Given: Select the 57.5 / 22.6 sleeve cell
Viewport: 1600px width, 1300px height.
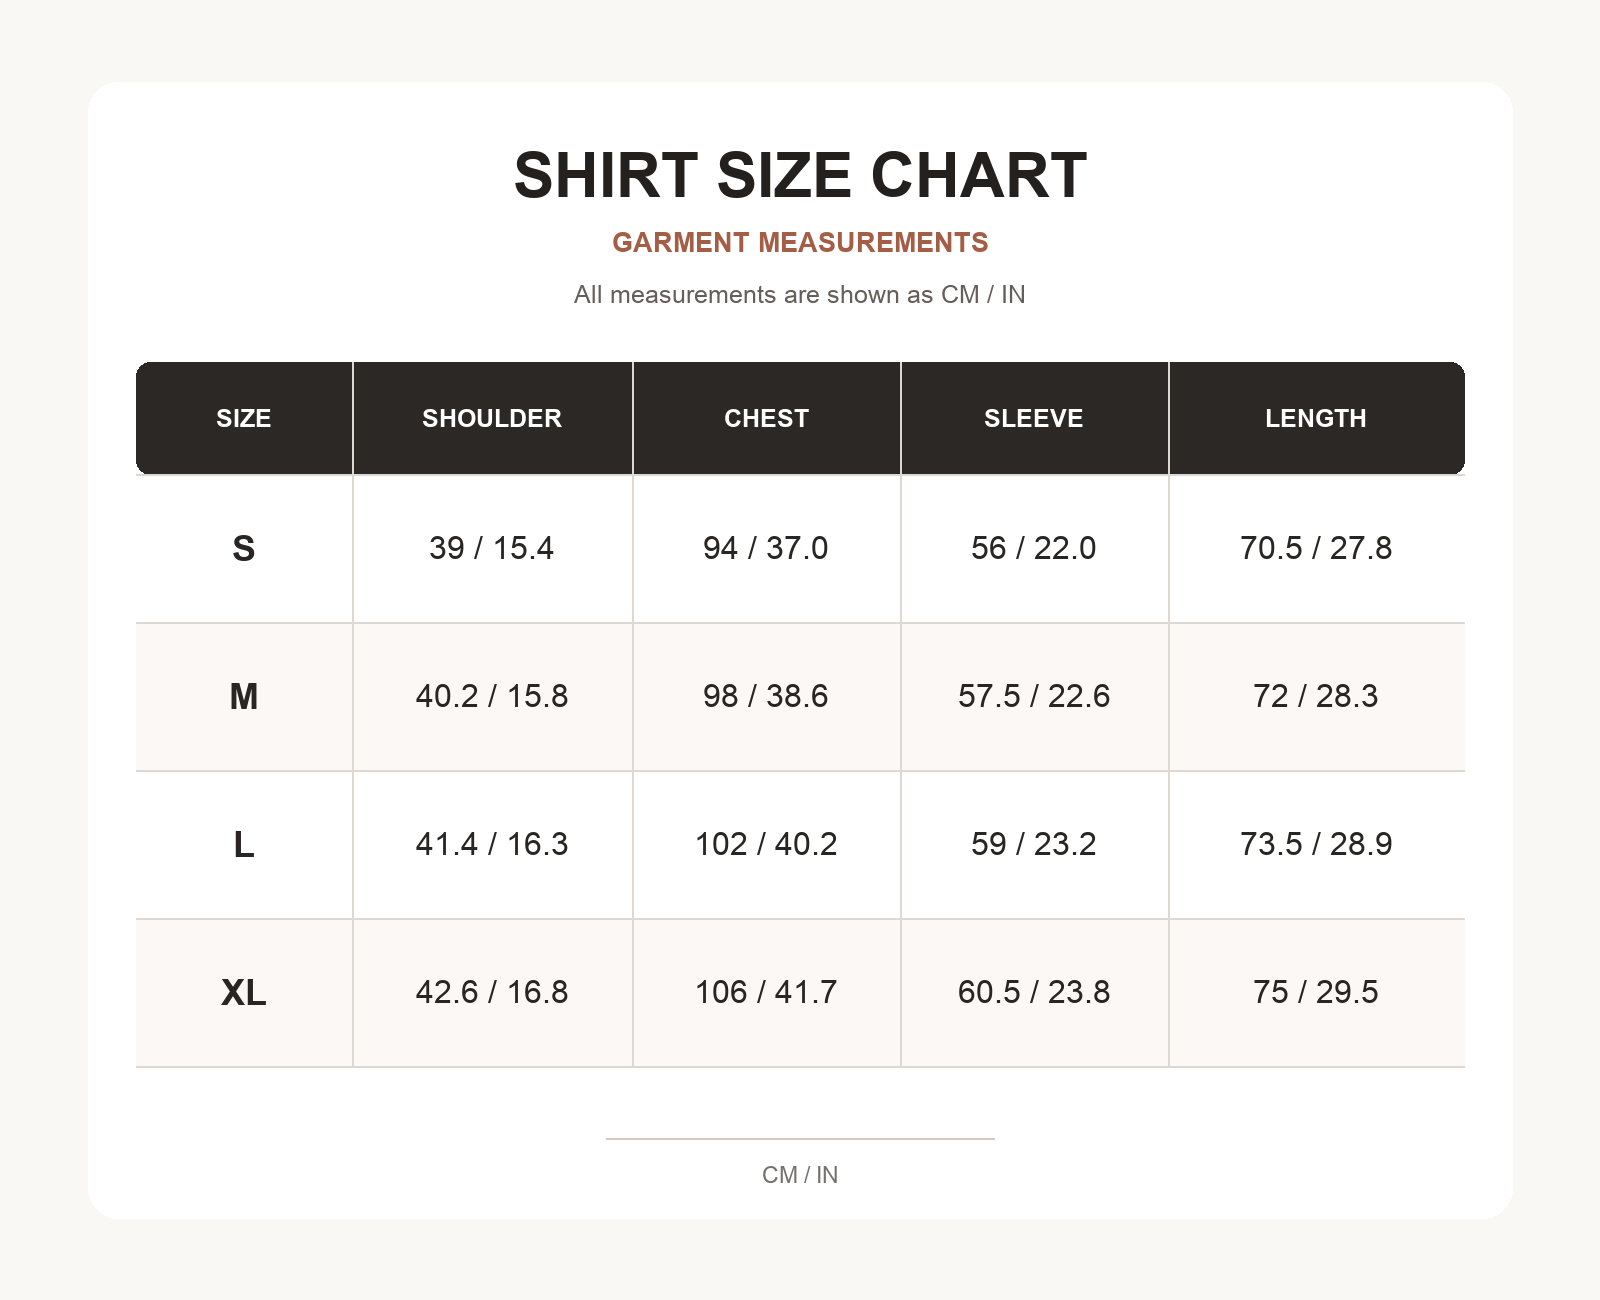Looking at the screenshot, I should pos(1034,696).
